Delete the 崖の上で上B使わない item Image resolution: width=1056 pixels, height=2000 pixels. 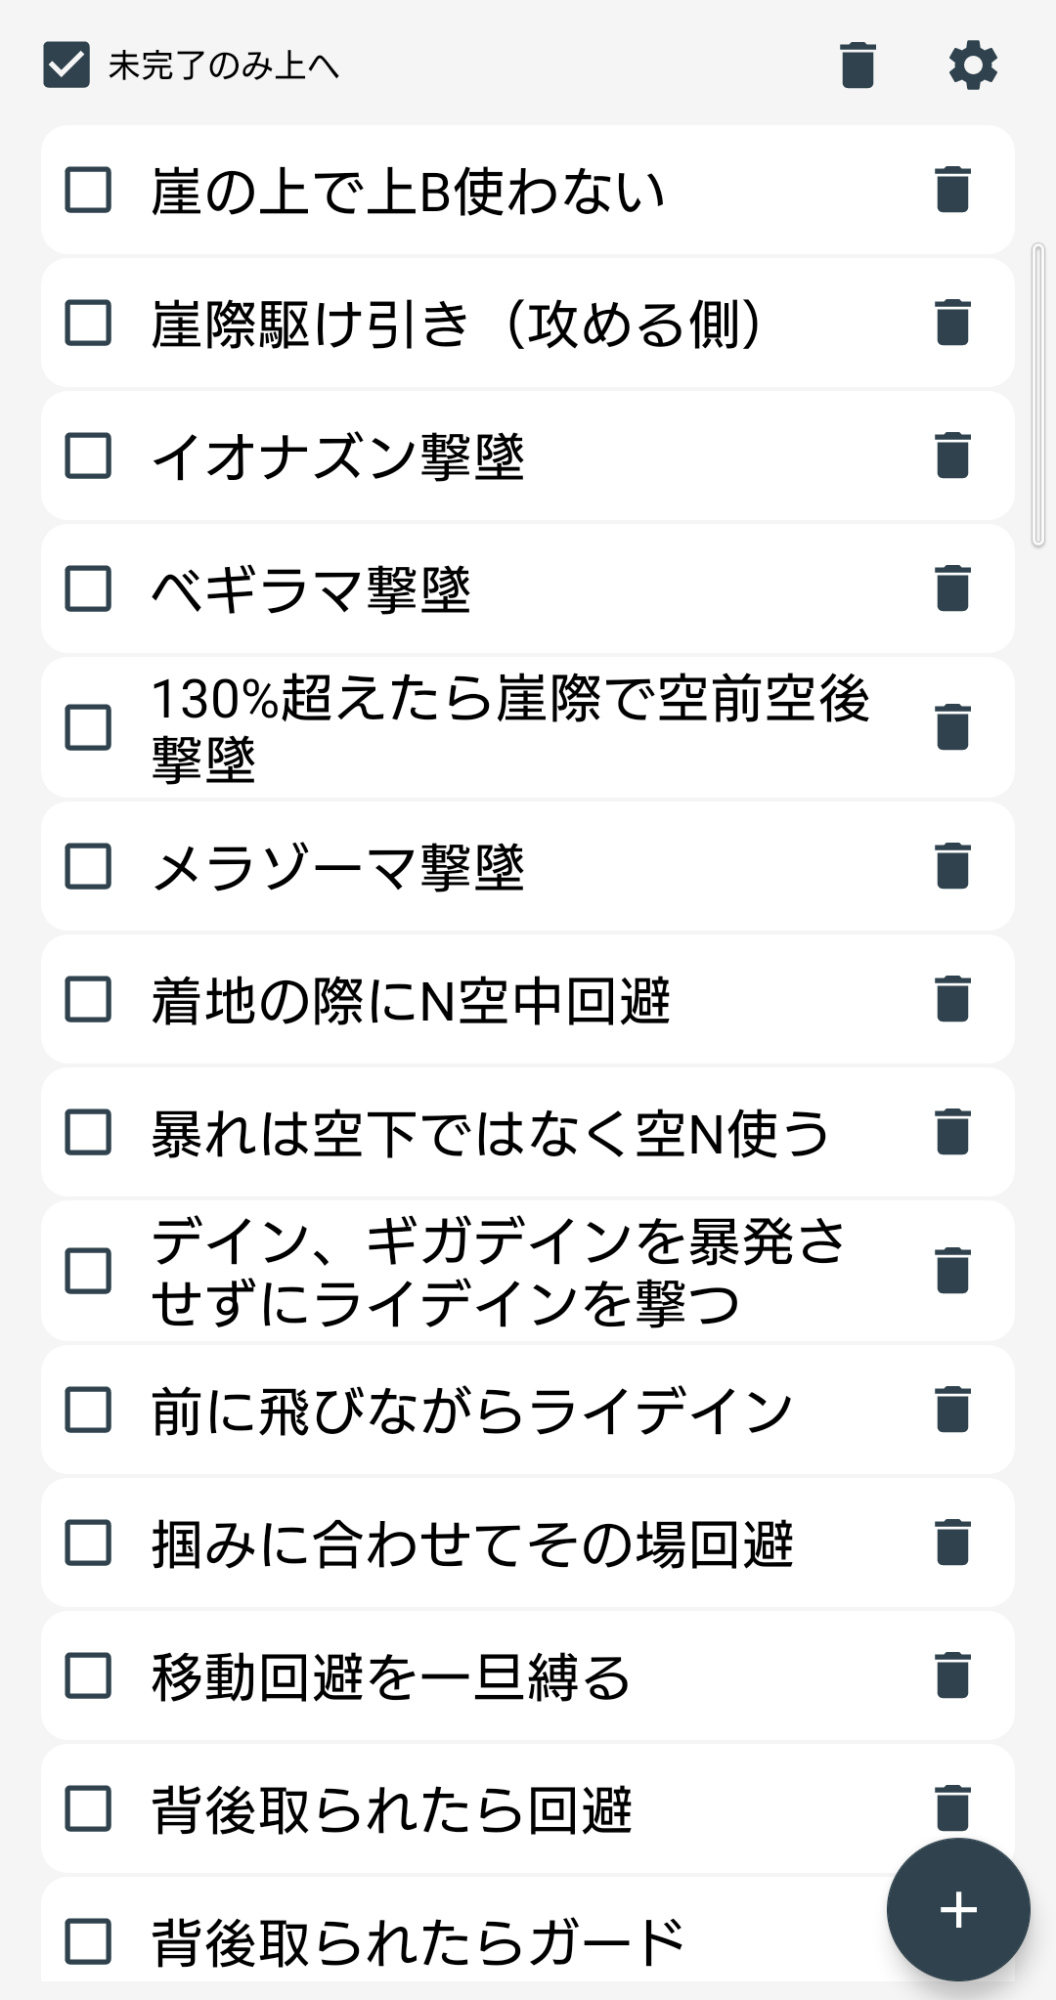click(952, 190)
